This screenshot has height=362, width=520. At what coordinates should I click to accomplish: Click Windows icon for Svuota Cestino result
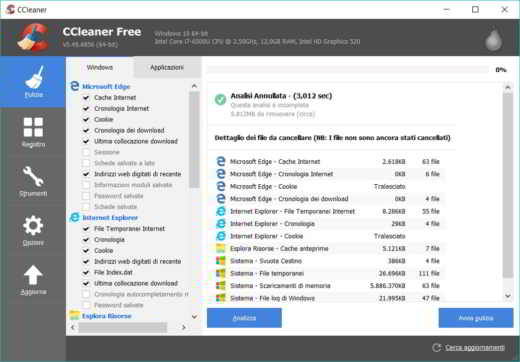[x=220, y=261]
